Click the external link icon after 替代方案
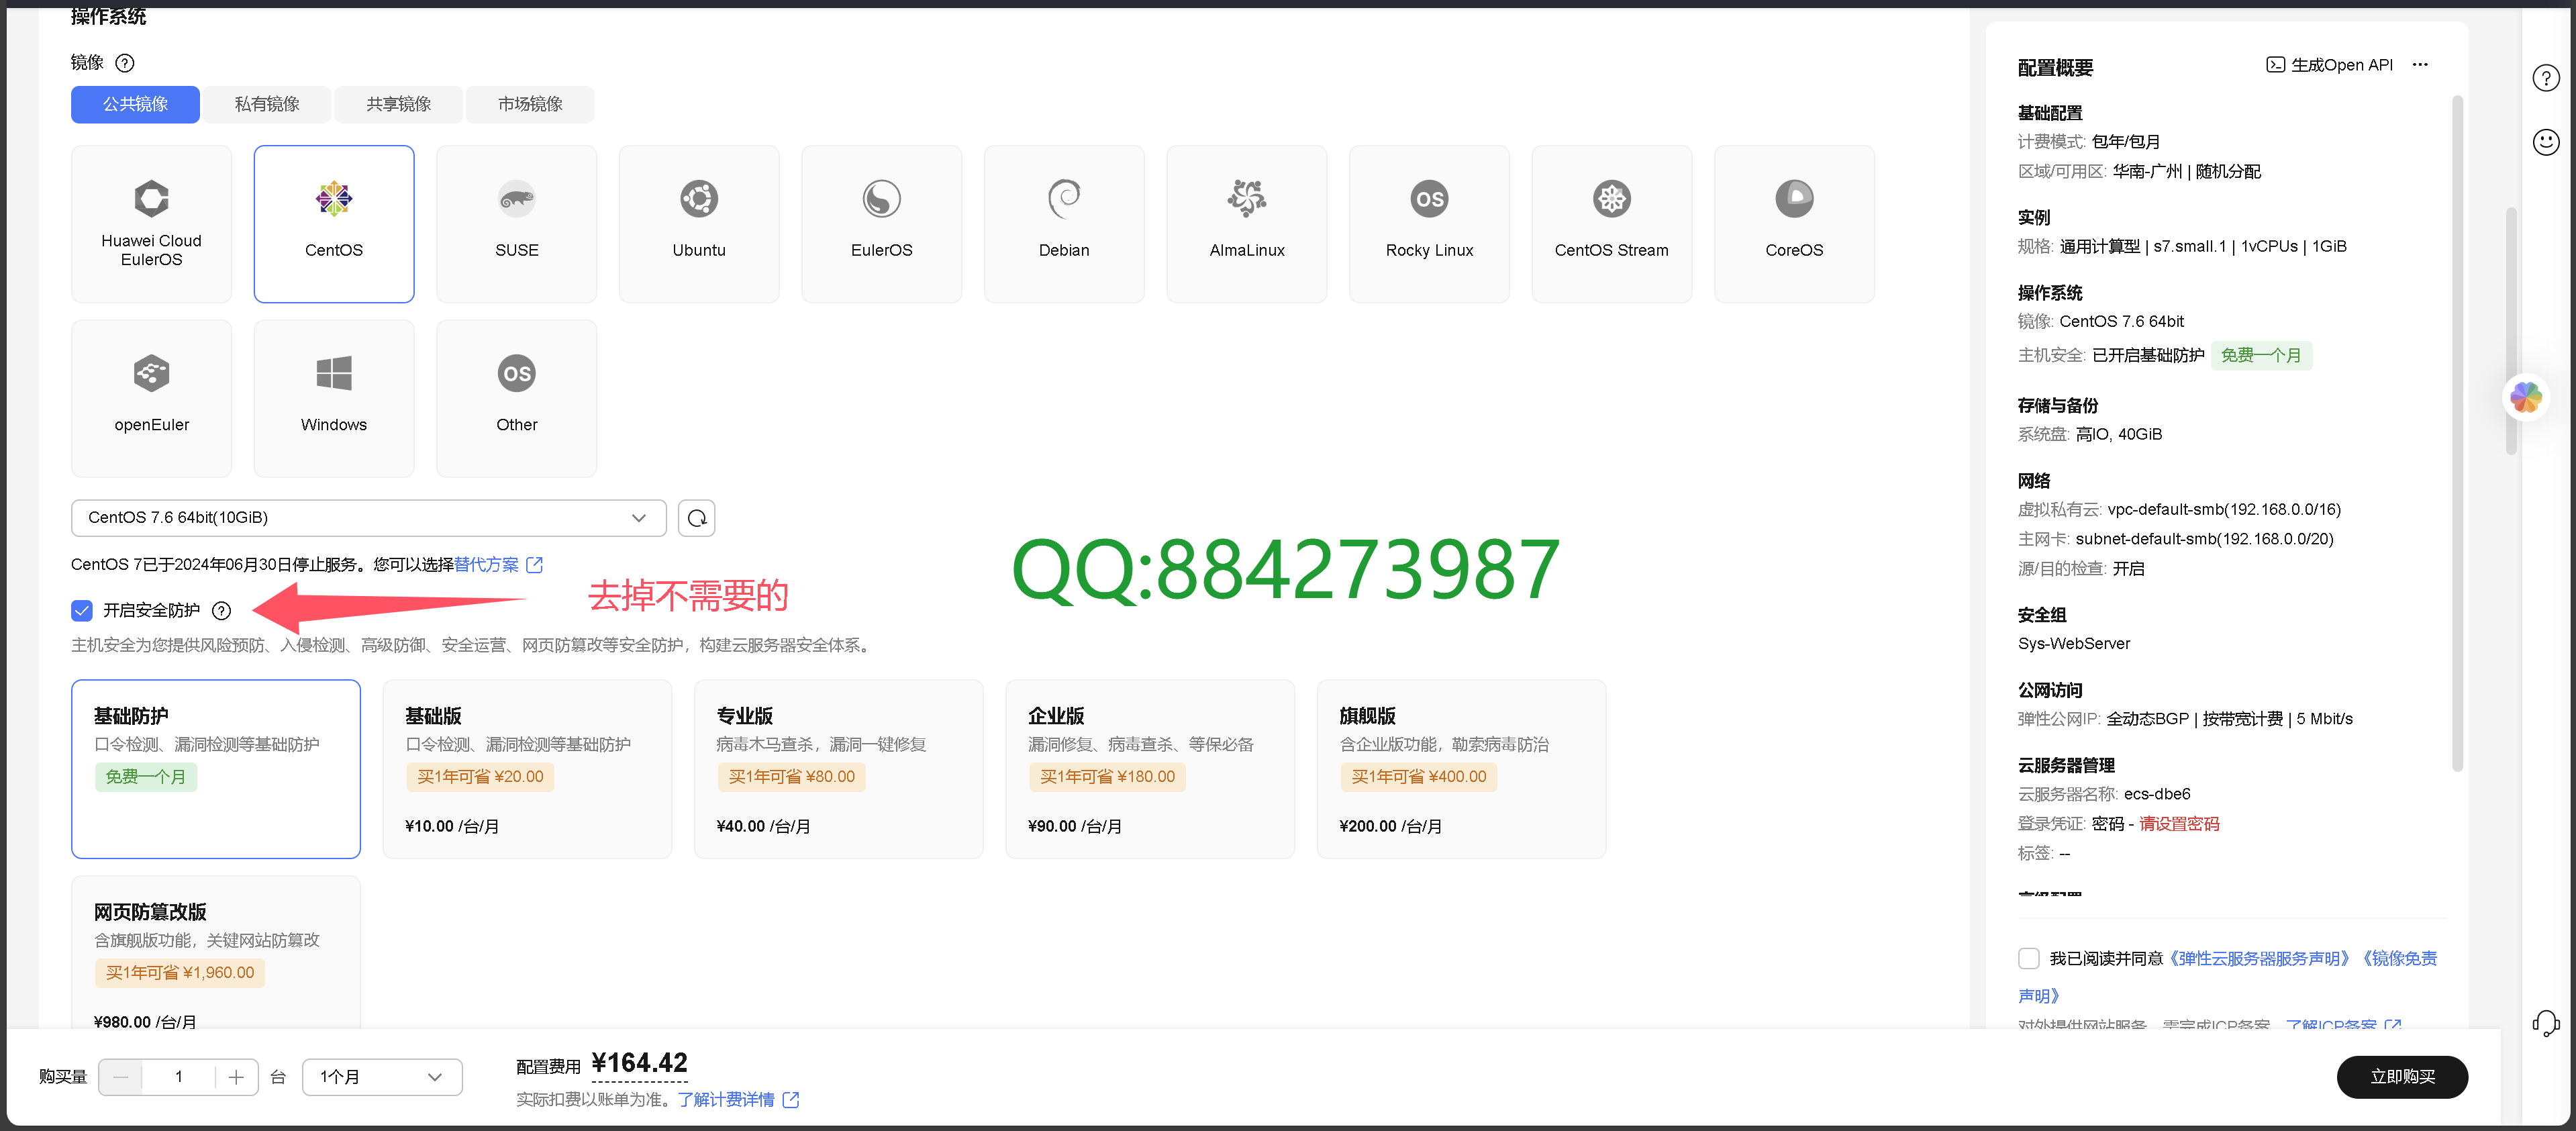2576x1131 pixels. 535,565
